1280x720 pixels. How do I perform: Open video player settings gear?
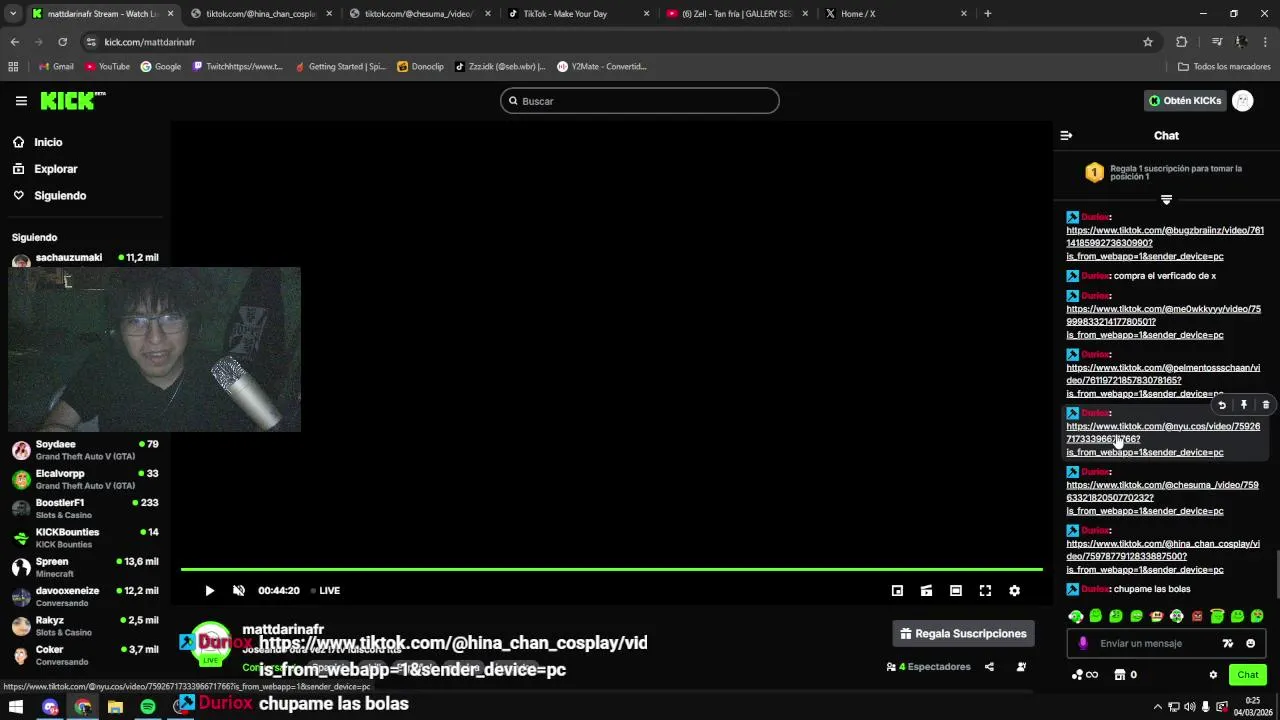coord(1014,591)
